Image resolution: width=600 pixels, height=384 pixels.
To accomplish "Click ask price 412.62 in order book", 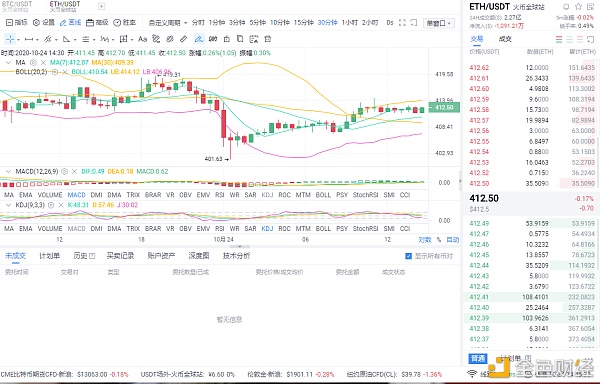I will point(479,68).
